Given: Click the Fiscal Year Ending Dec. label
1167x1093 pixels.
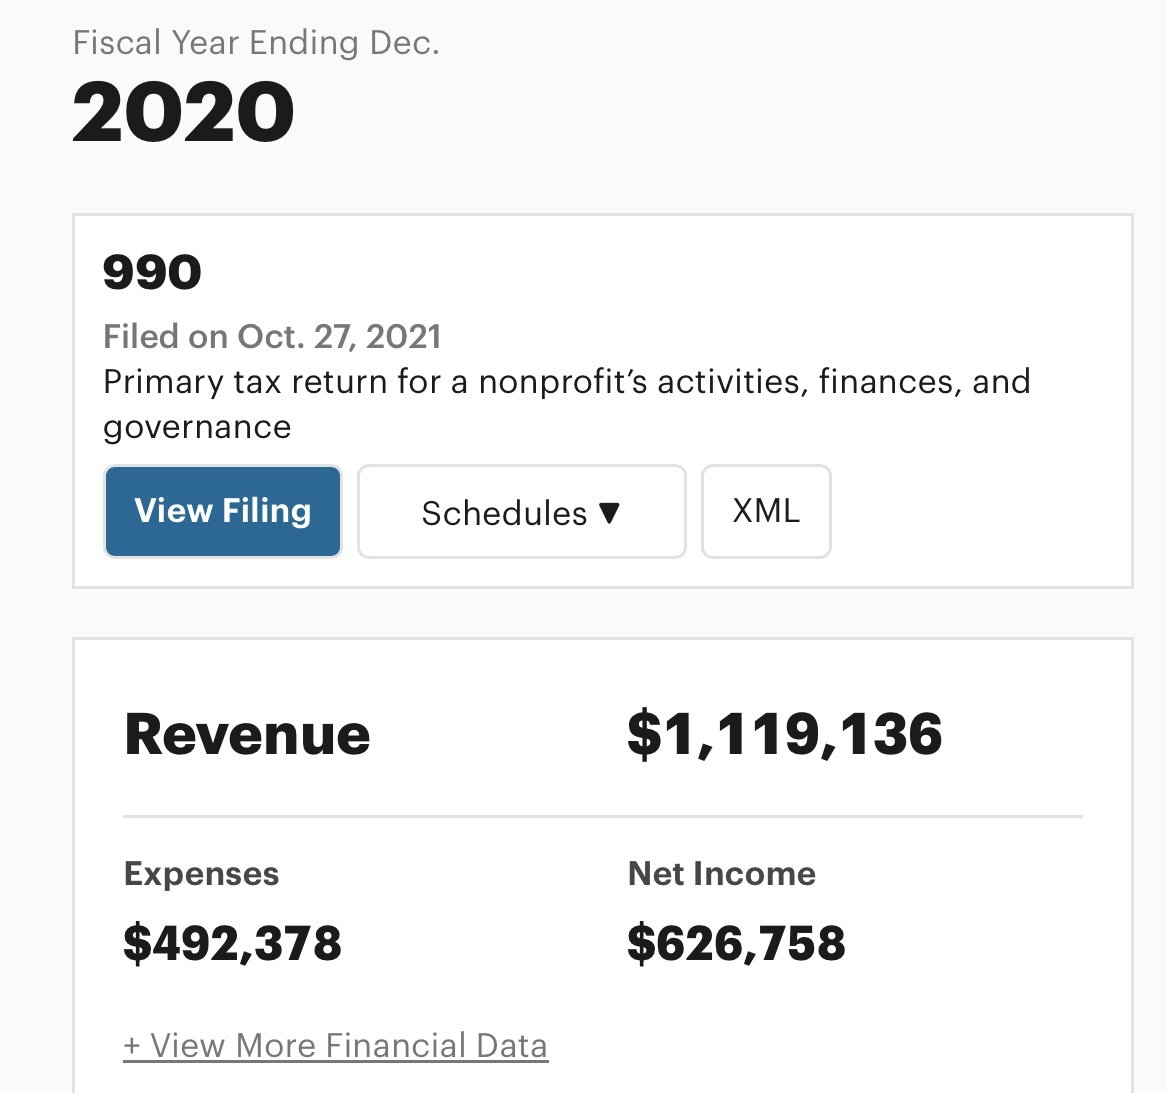Looking at the screenshot, I should click(256, 43).
